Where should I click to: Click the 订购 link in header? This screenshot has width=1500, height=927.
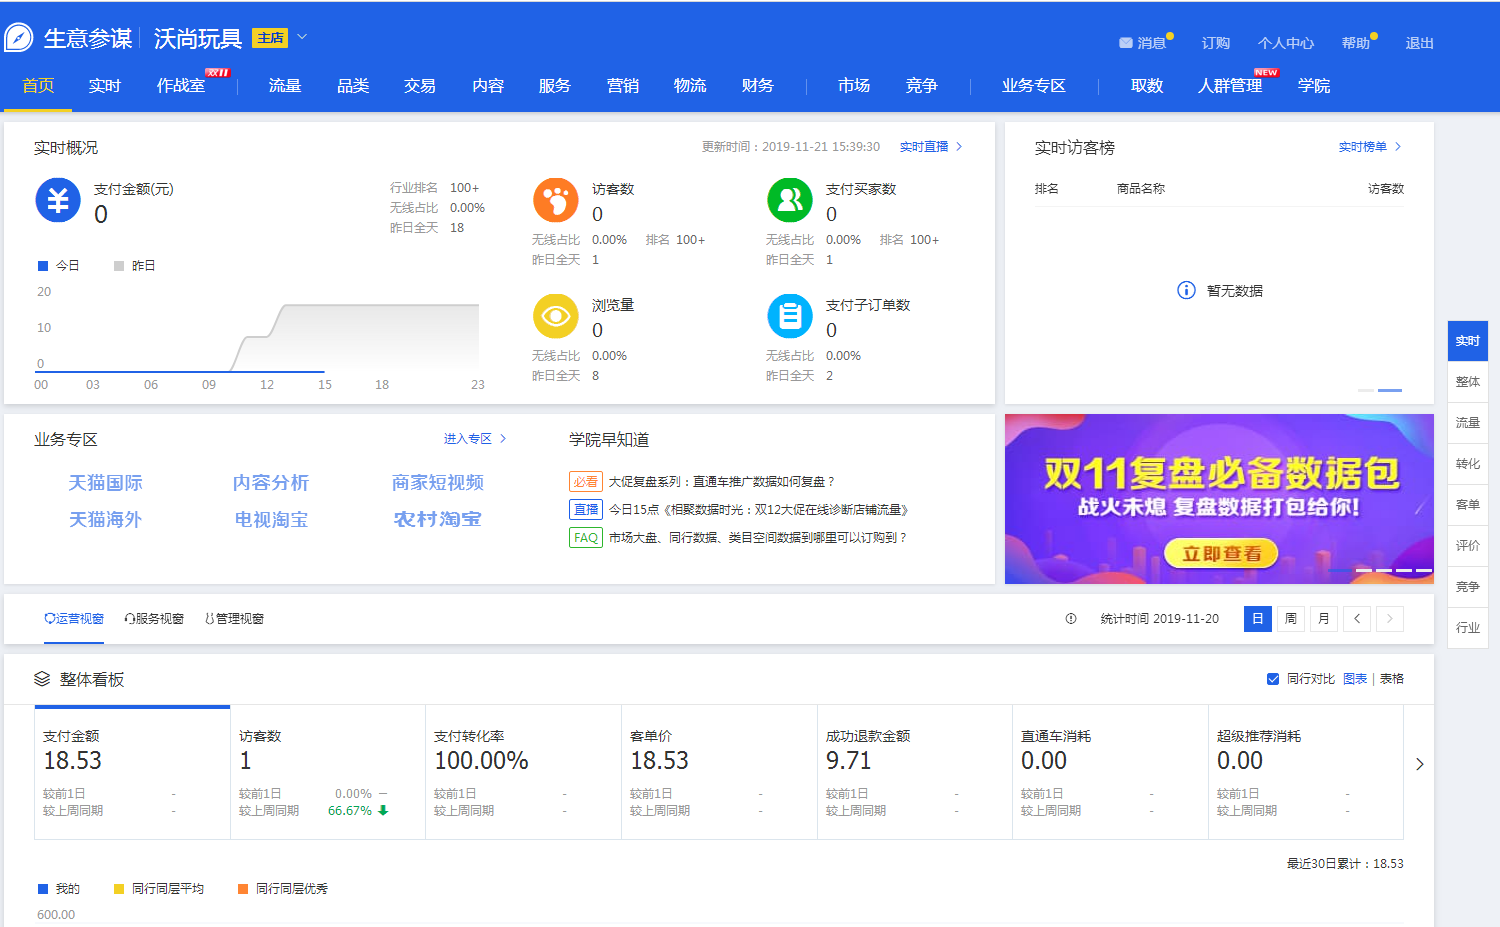click(1216, 43)
